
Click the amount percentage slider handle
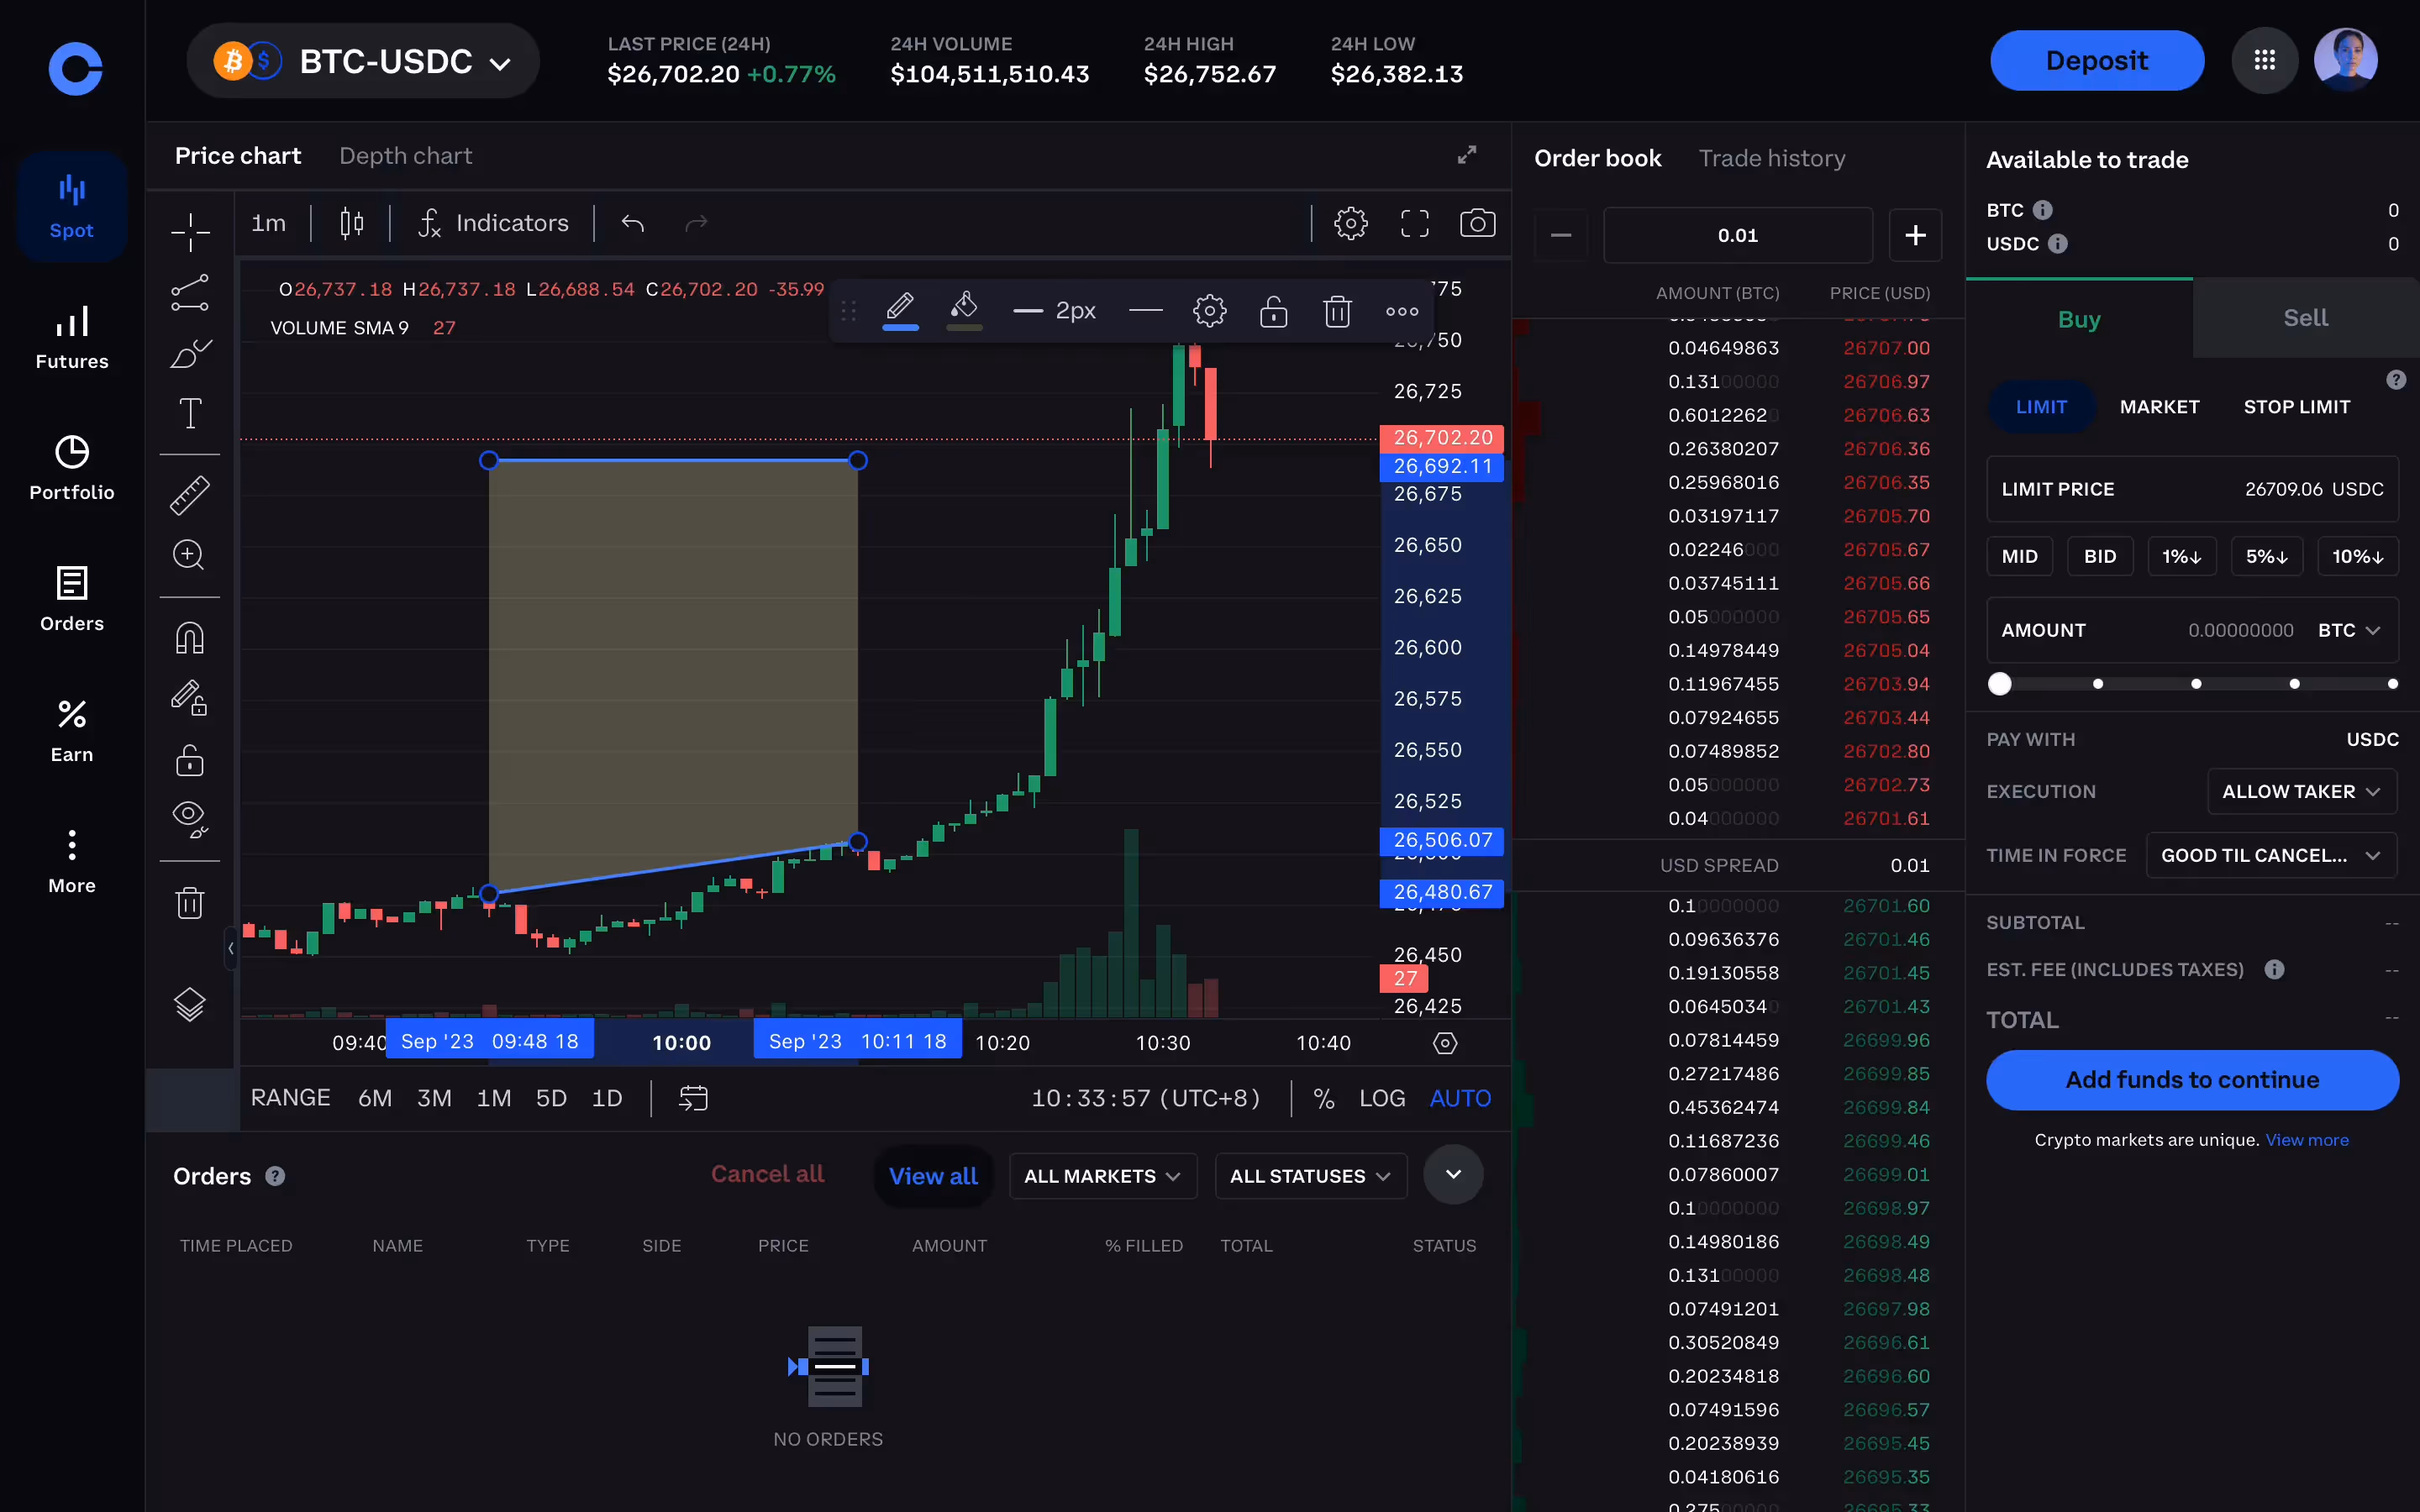[x=1999, y=684]
